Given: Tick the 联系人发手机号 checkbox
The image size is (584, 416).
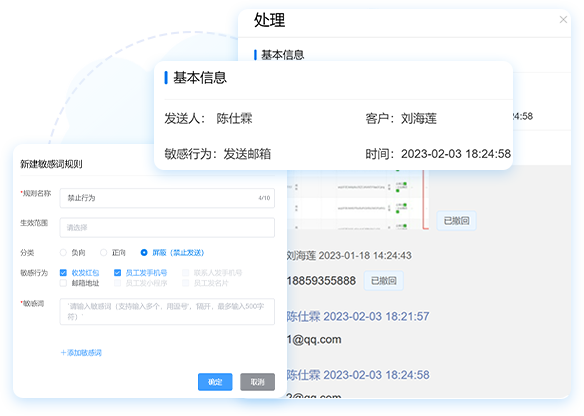Looking at the screenshot, I should (x=185, y=273).
